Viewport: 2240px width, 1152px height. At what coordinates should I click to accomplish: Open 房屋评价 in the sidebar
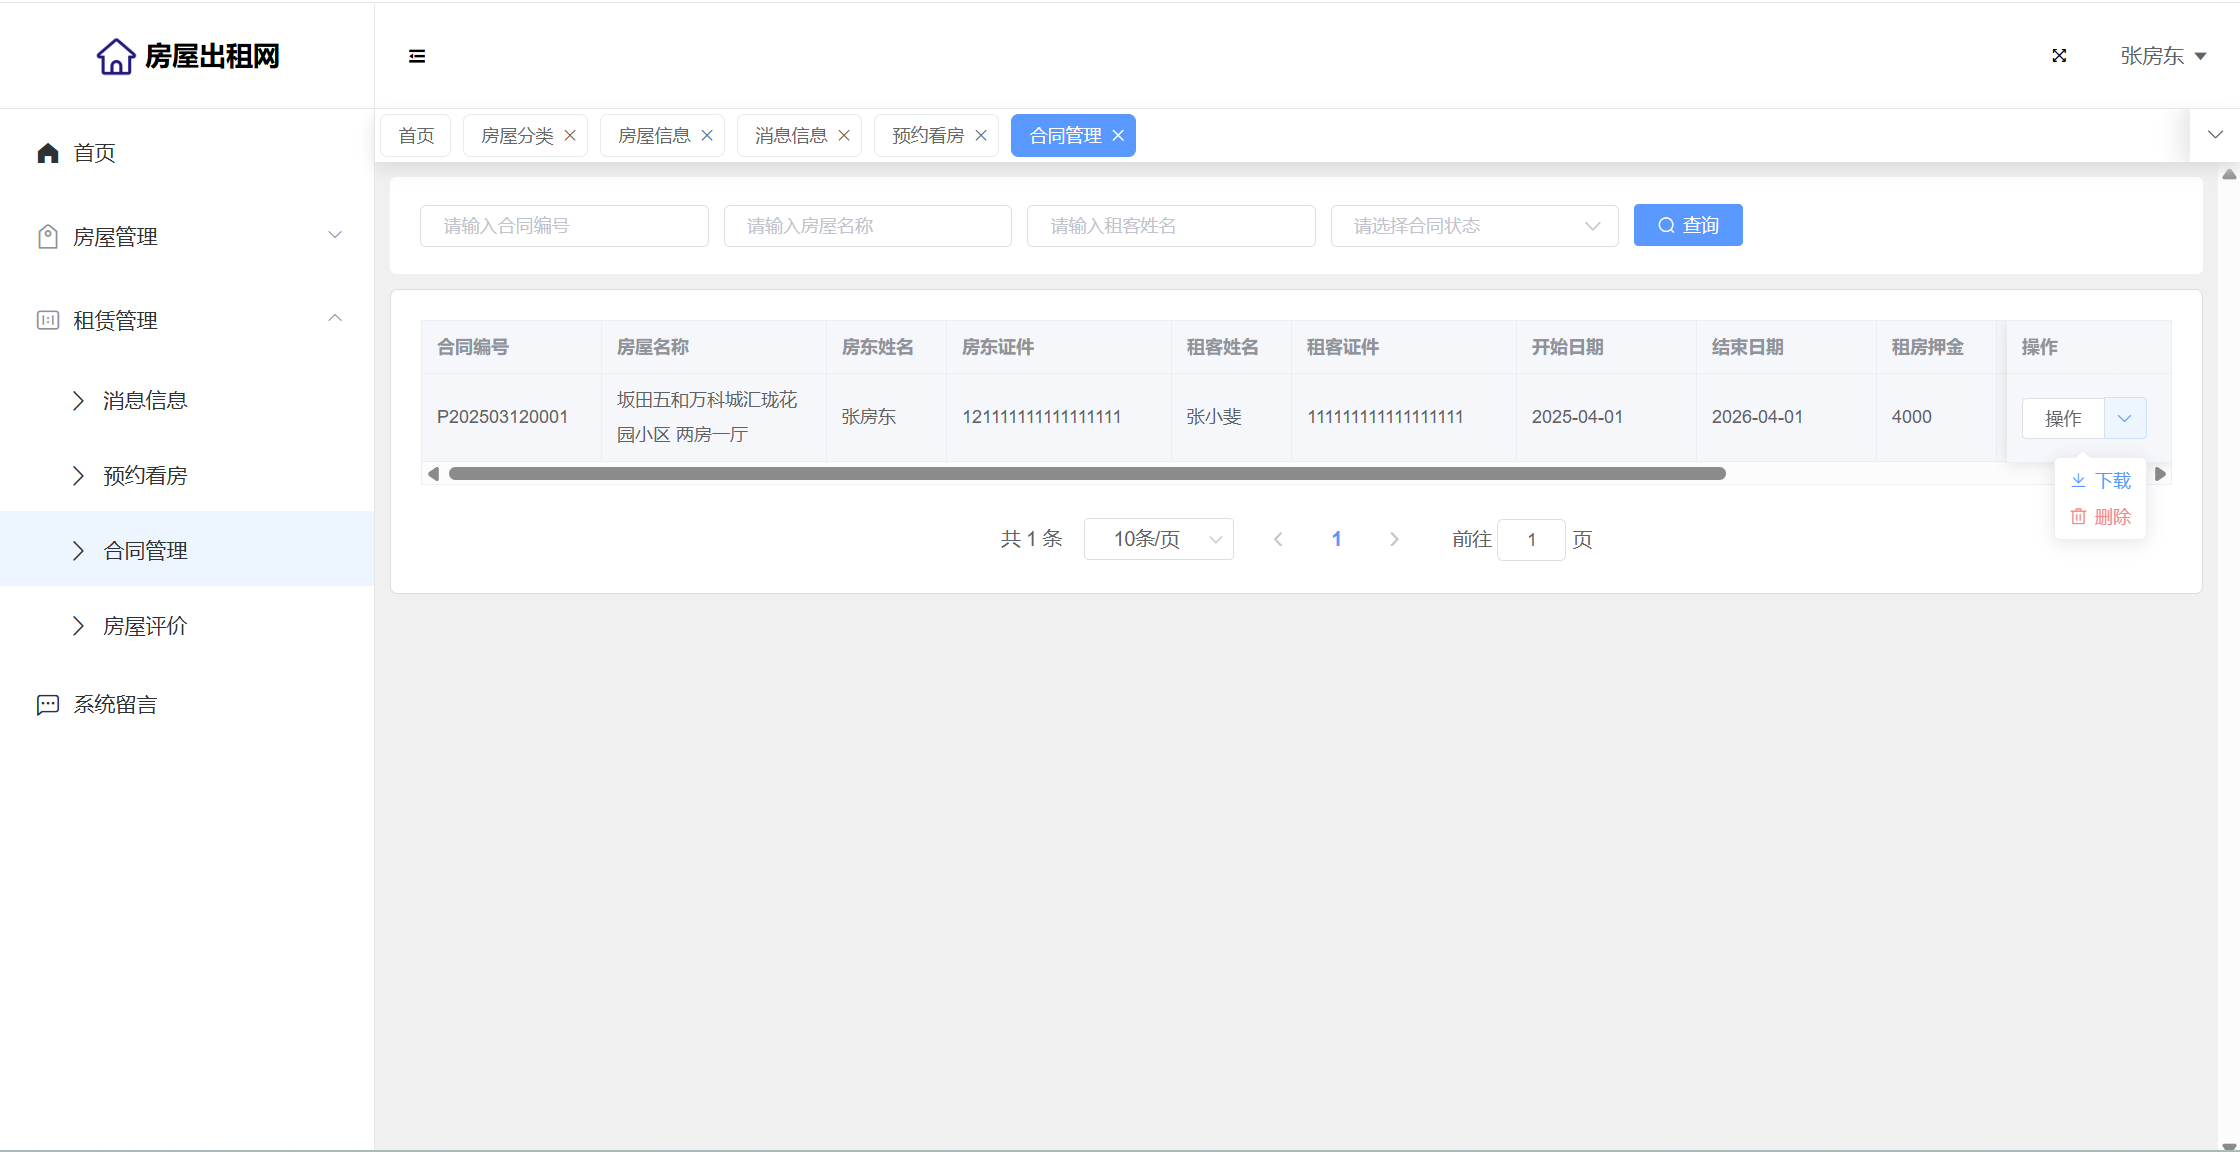(x=145, y=626)
